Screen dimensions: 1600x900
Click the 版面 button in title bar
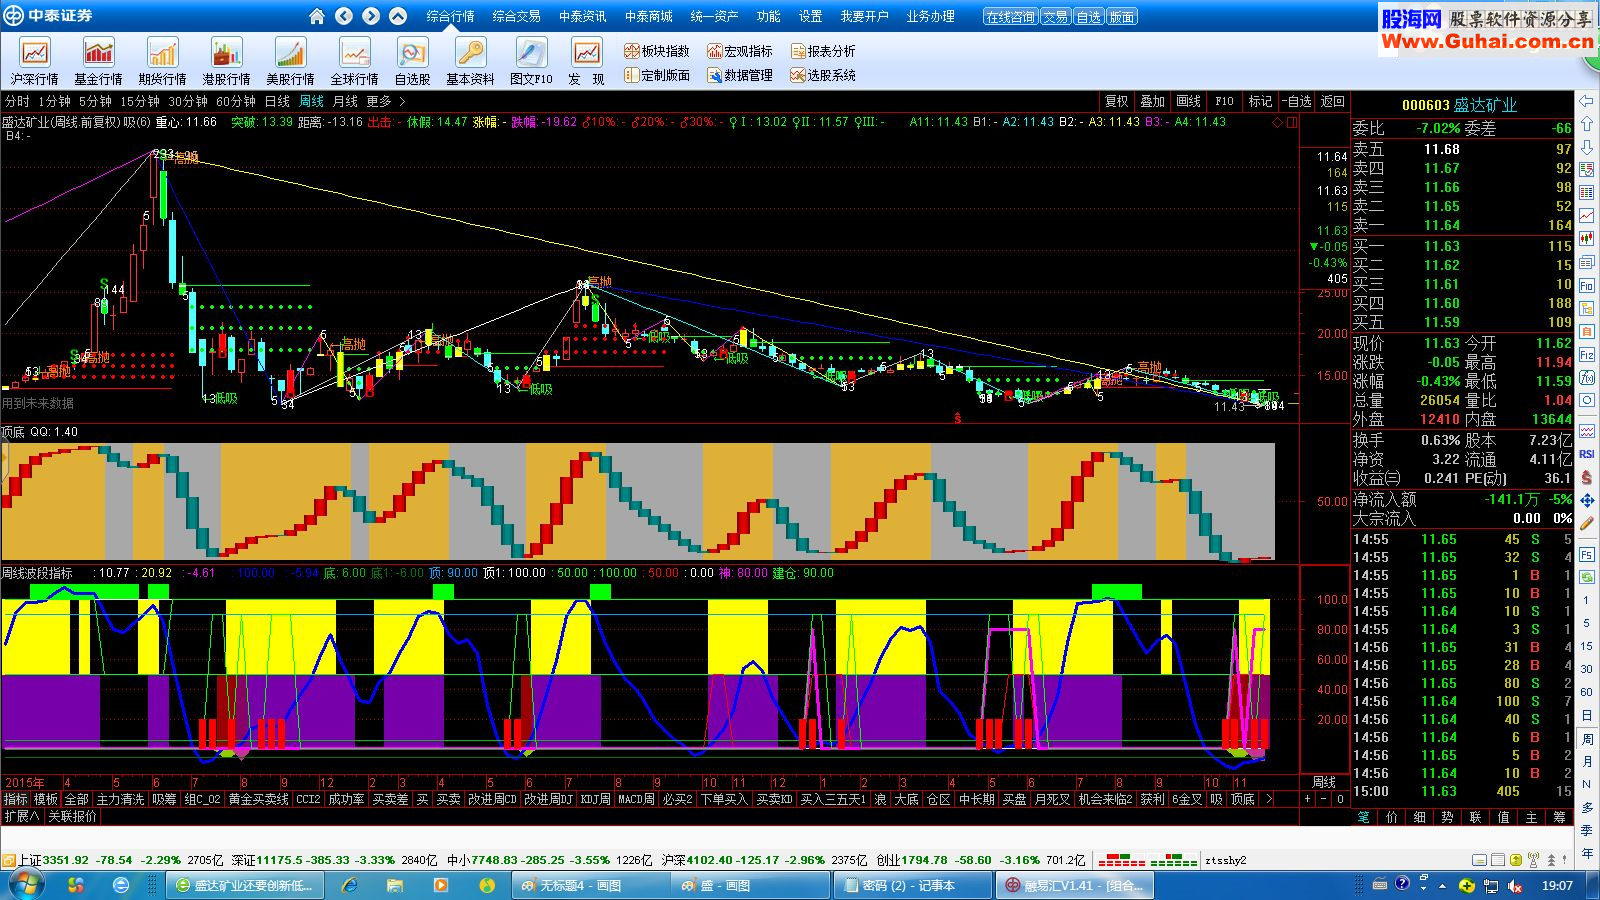pos(1122,17)
